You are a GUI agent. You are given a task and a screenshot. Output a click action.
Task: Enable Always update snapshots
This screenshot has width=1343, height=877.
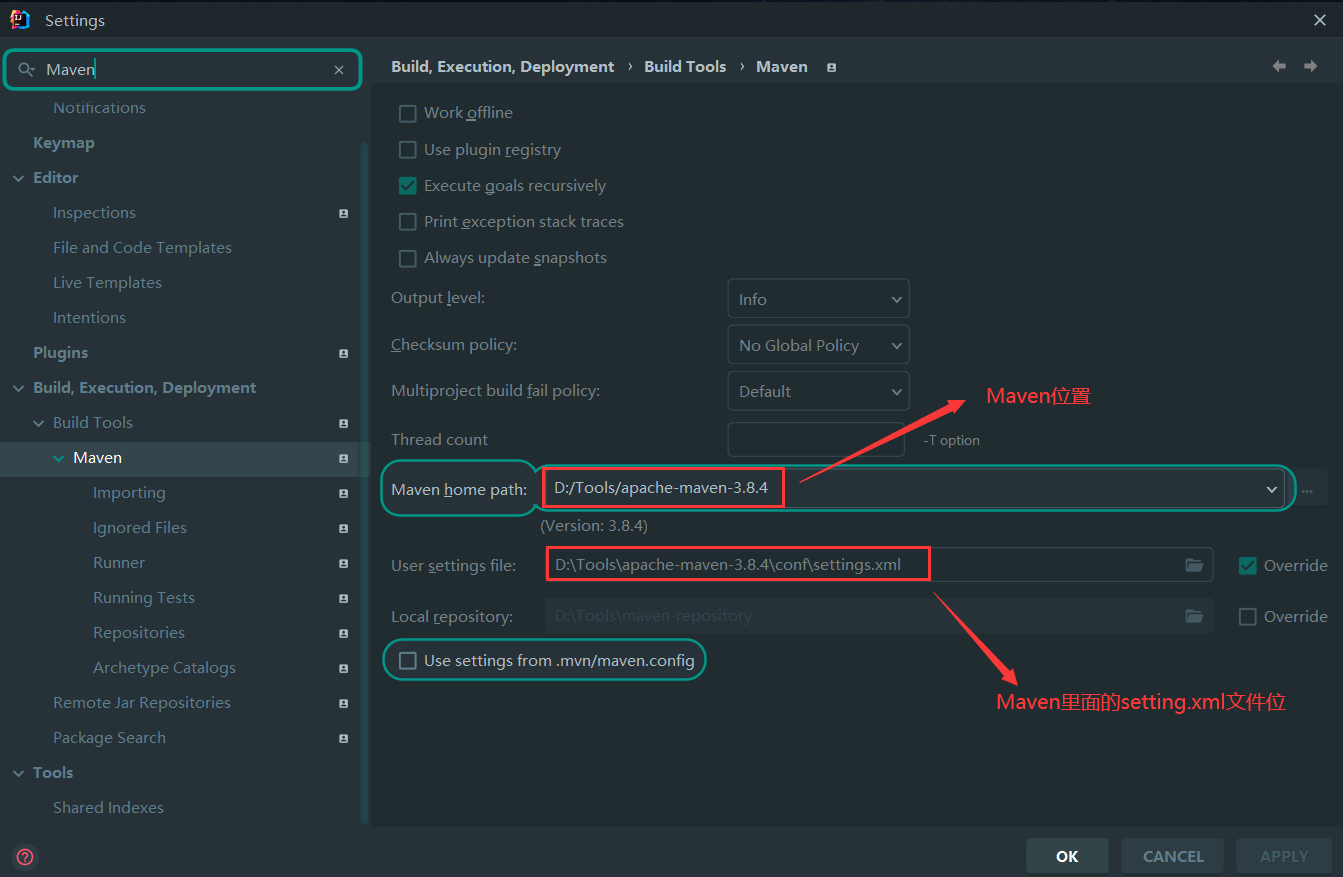pyautogui.click(x=407, y=258)
